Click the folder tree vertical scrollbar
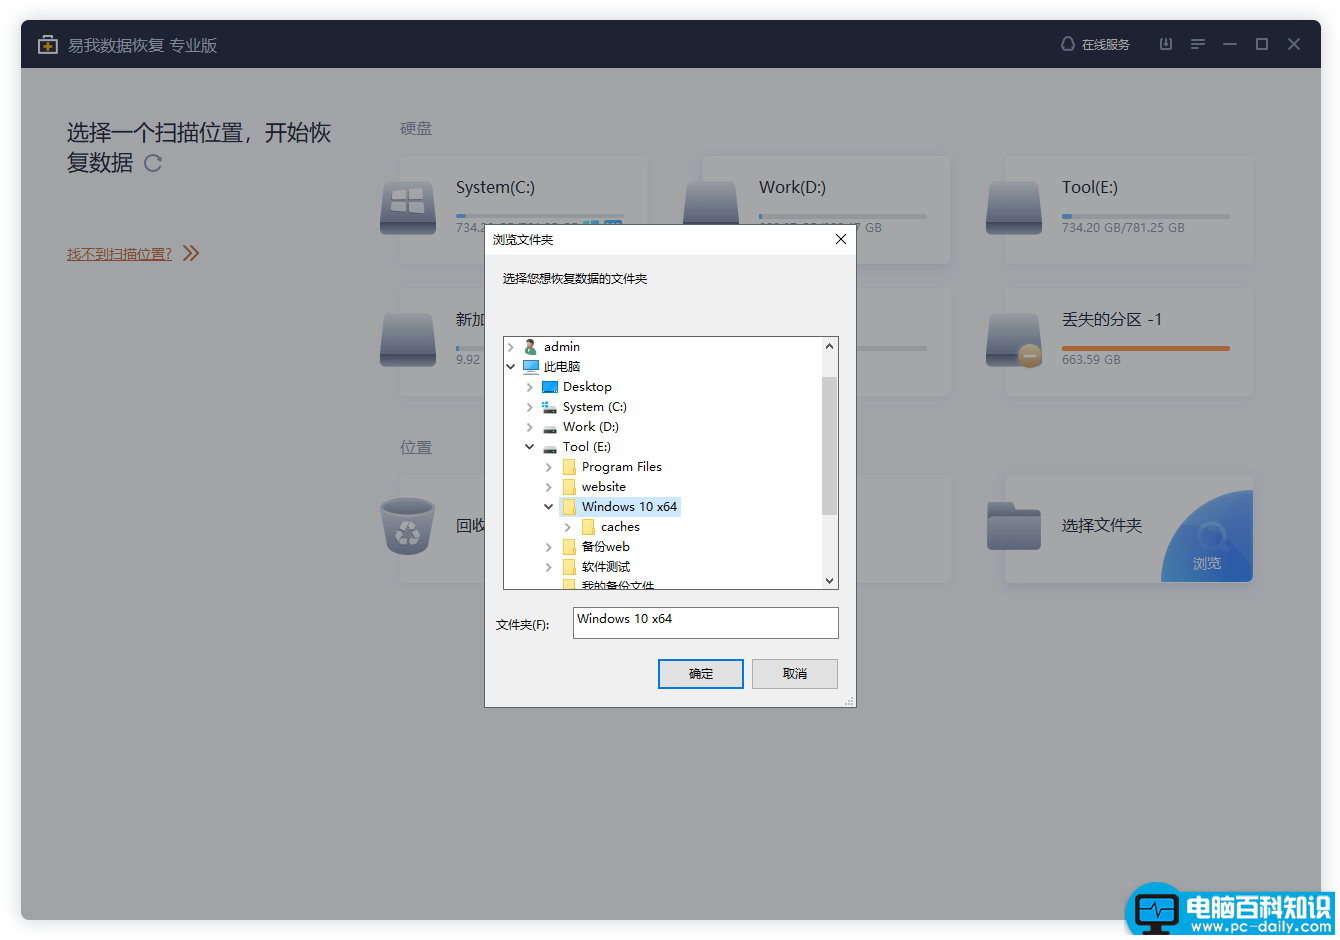Image resolution: width=1340 pixels, height=940 pixels. pos(829,463)
